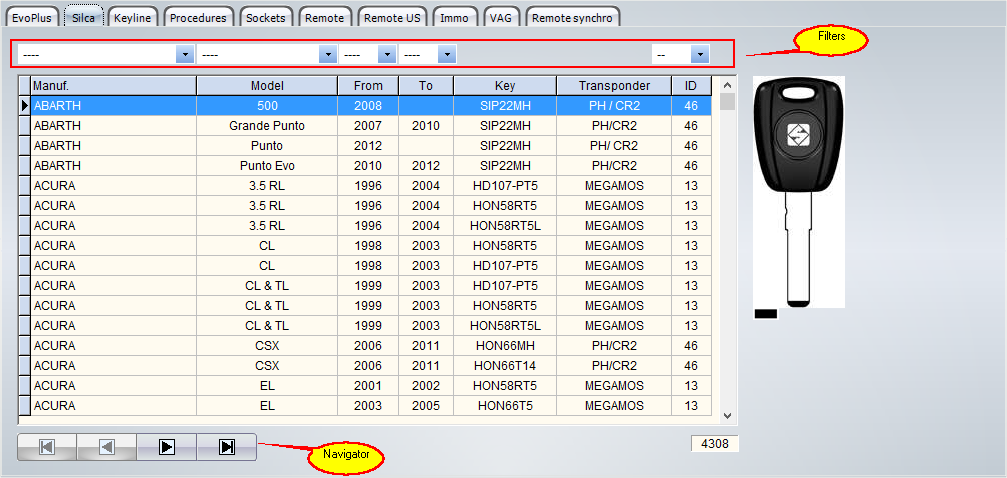Click the table scrollbar thumb
This screenshot has width=1007, height=478.
(x=727, y=103)
